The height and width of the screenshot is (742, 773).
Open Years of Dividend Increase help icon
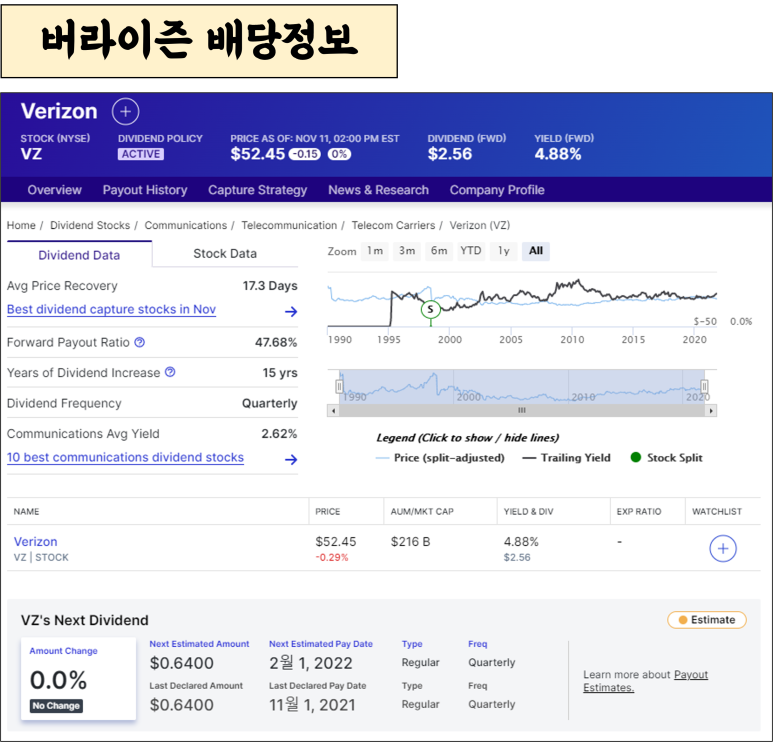(170, 372)
